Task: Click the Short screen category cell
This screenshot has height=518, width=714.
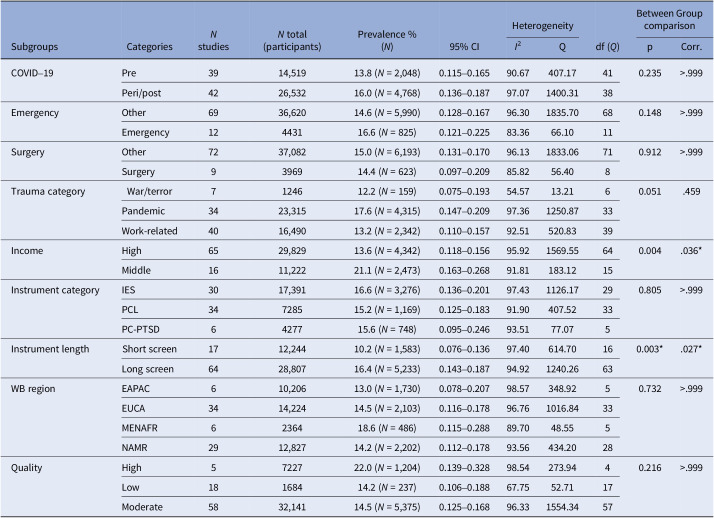Action: click(x=149, y=349)
